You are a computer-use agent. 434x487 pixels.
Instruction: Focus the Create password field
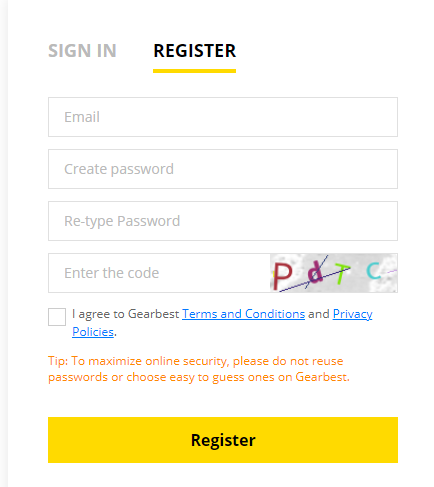click(223, 169)
